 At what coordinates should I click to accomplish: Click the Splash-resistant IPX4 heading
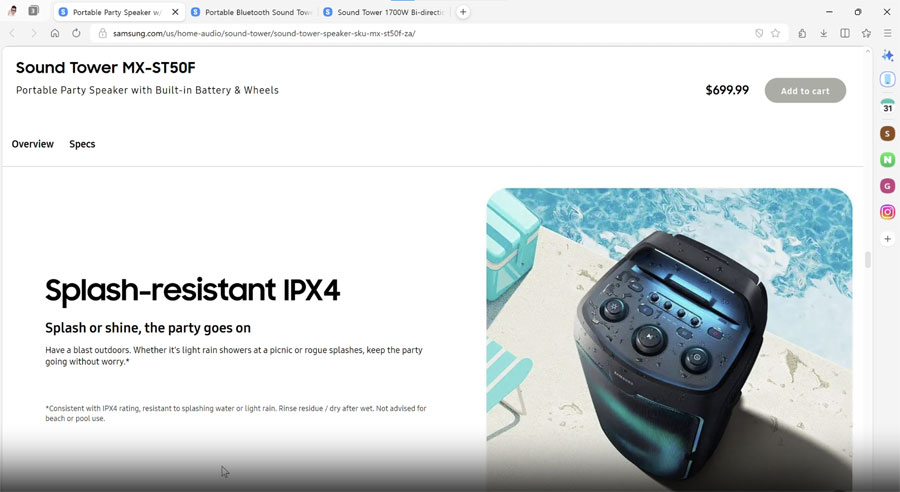pos(193,290)
